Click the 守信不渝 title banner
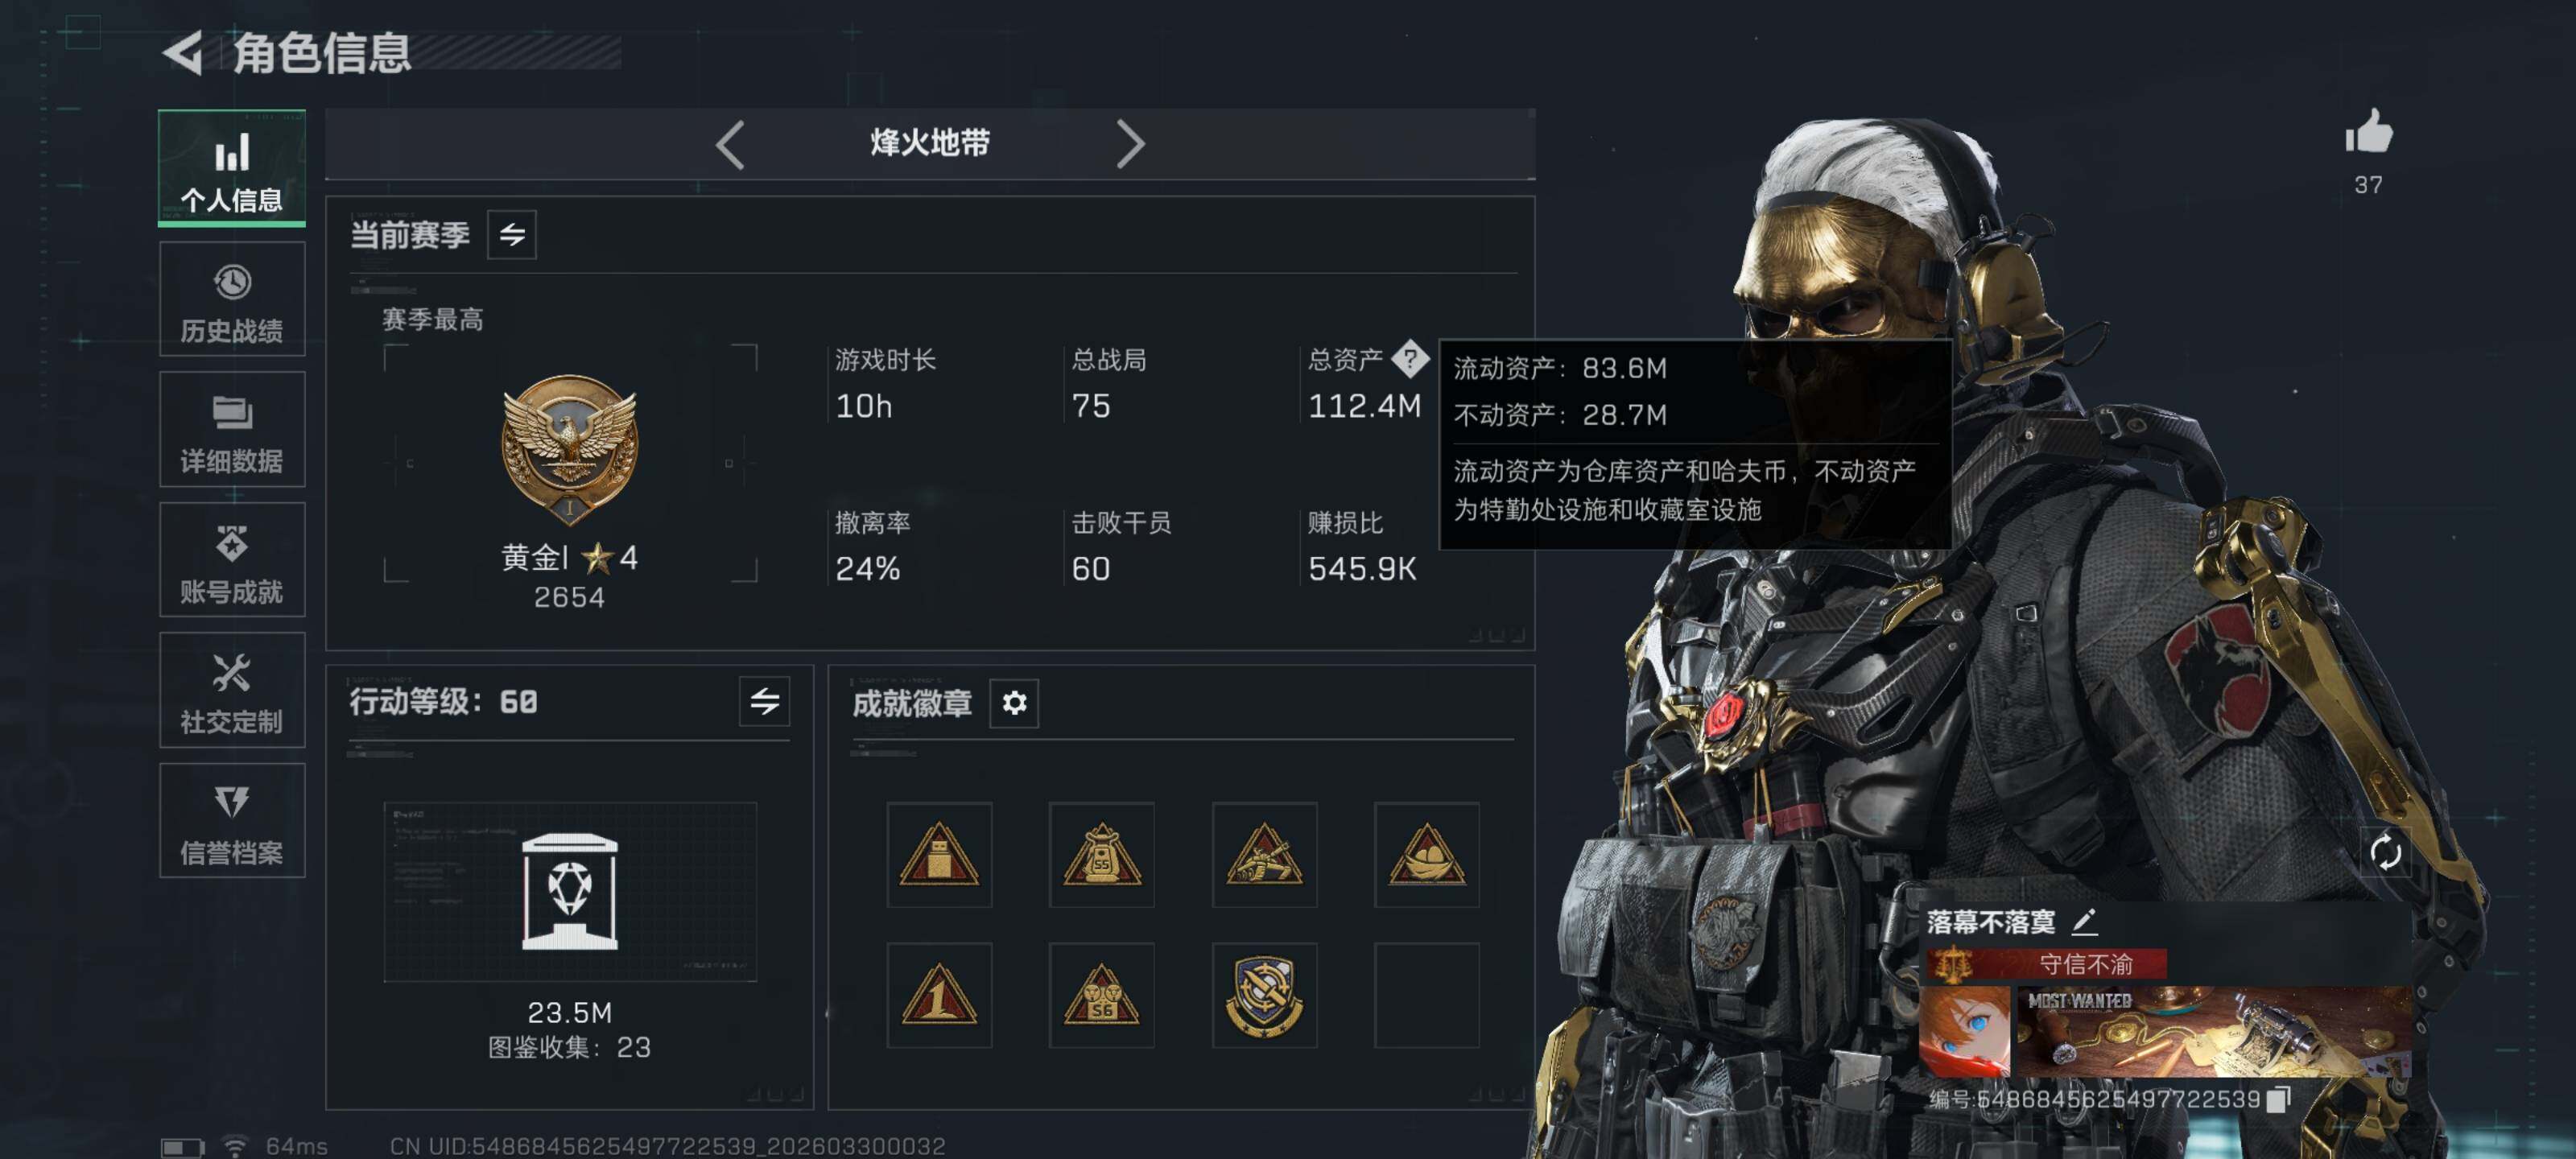This screenshot has height=1159, width=2576. tap(2046, 964)
